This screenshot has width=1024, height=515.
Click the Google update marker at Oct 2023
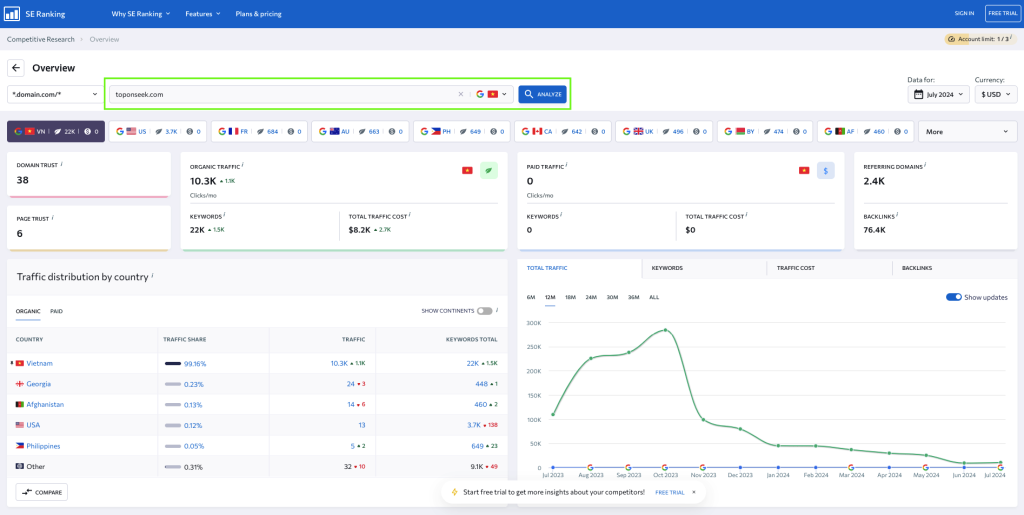tap(665, 467)
